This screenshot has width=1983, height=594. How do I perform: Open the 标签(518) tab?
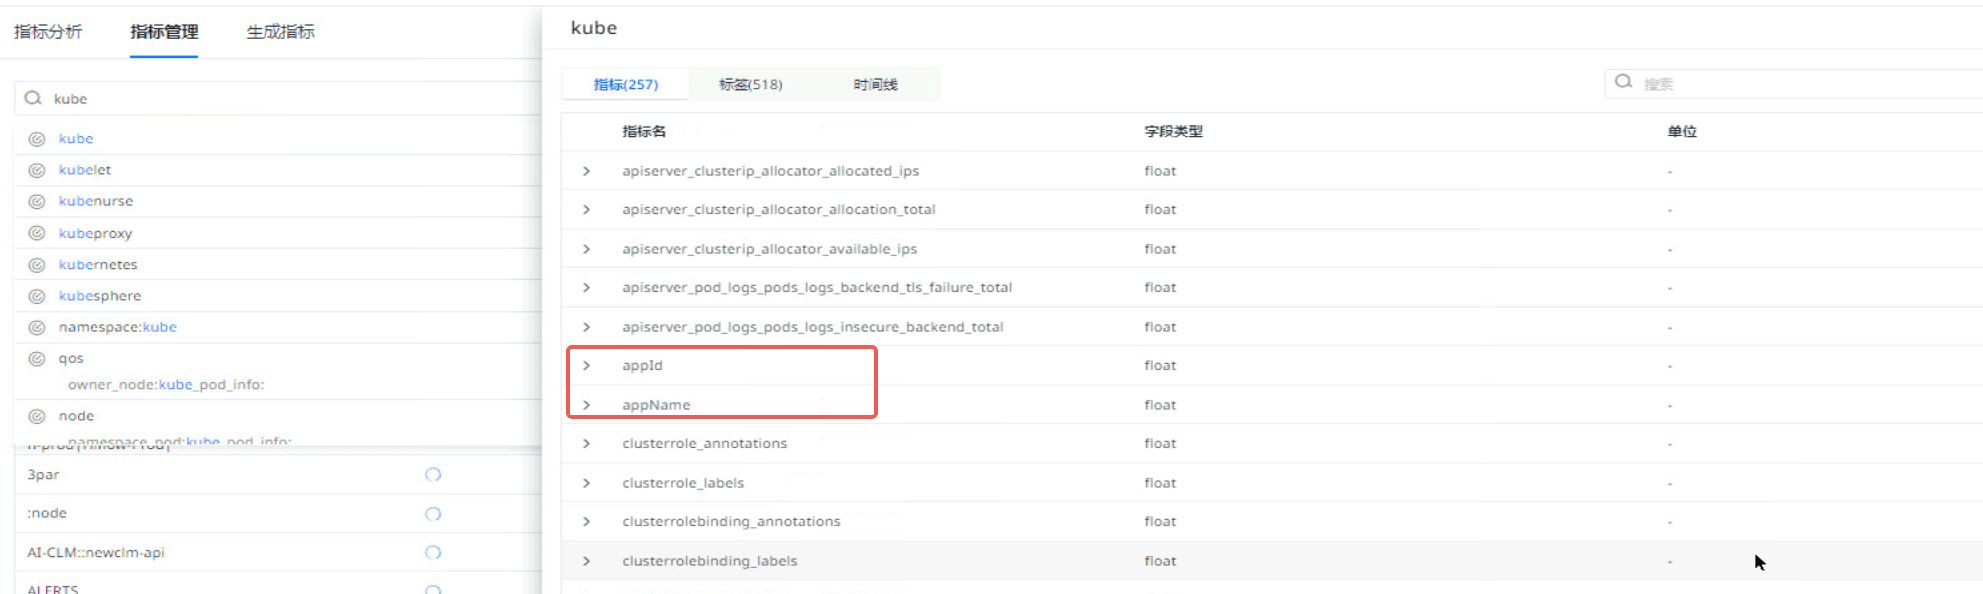(750, 85)
